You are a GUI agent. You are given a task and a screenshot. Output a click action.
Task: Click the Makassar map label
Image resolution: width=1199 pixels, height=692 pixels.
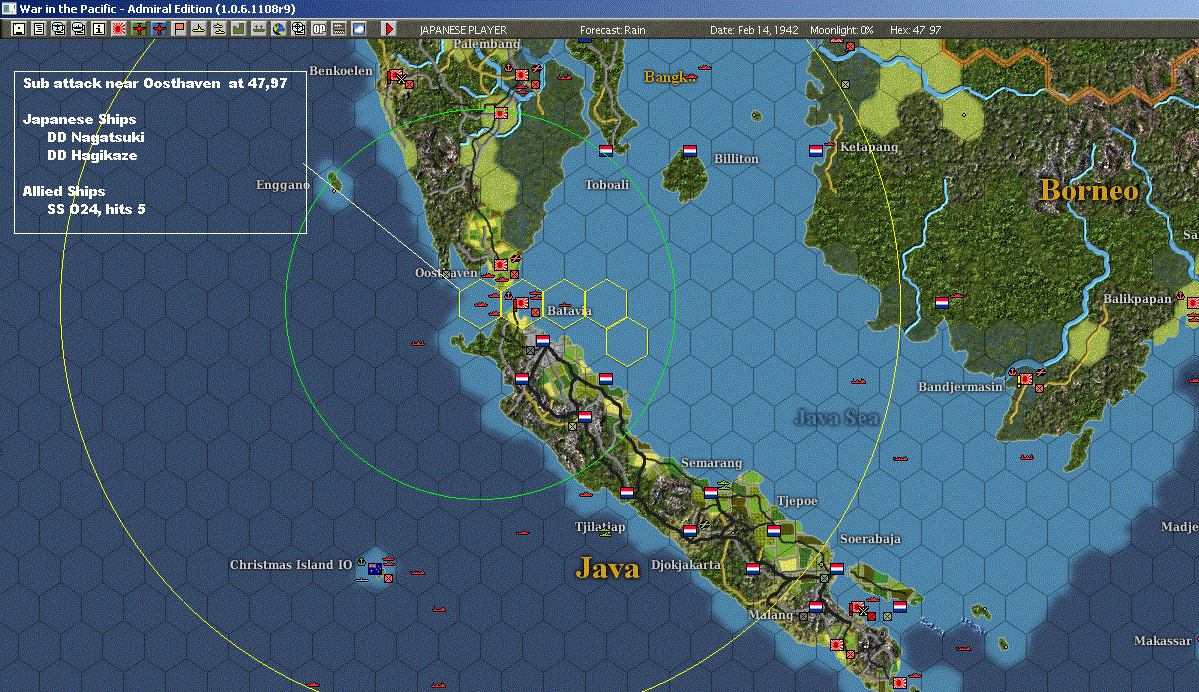(1162, 641)
